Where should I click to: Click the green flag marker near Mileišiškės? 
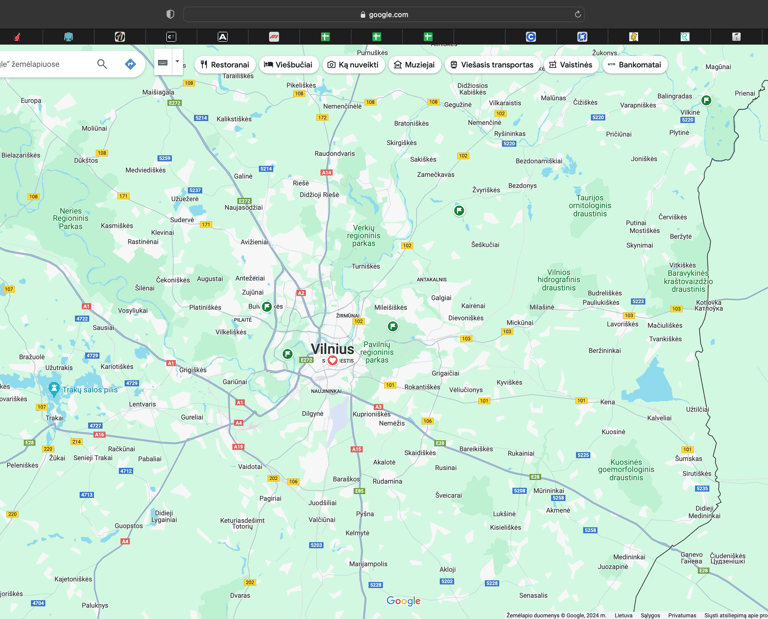[392, 326]
